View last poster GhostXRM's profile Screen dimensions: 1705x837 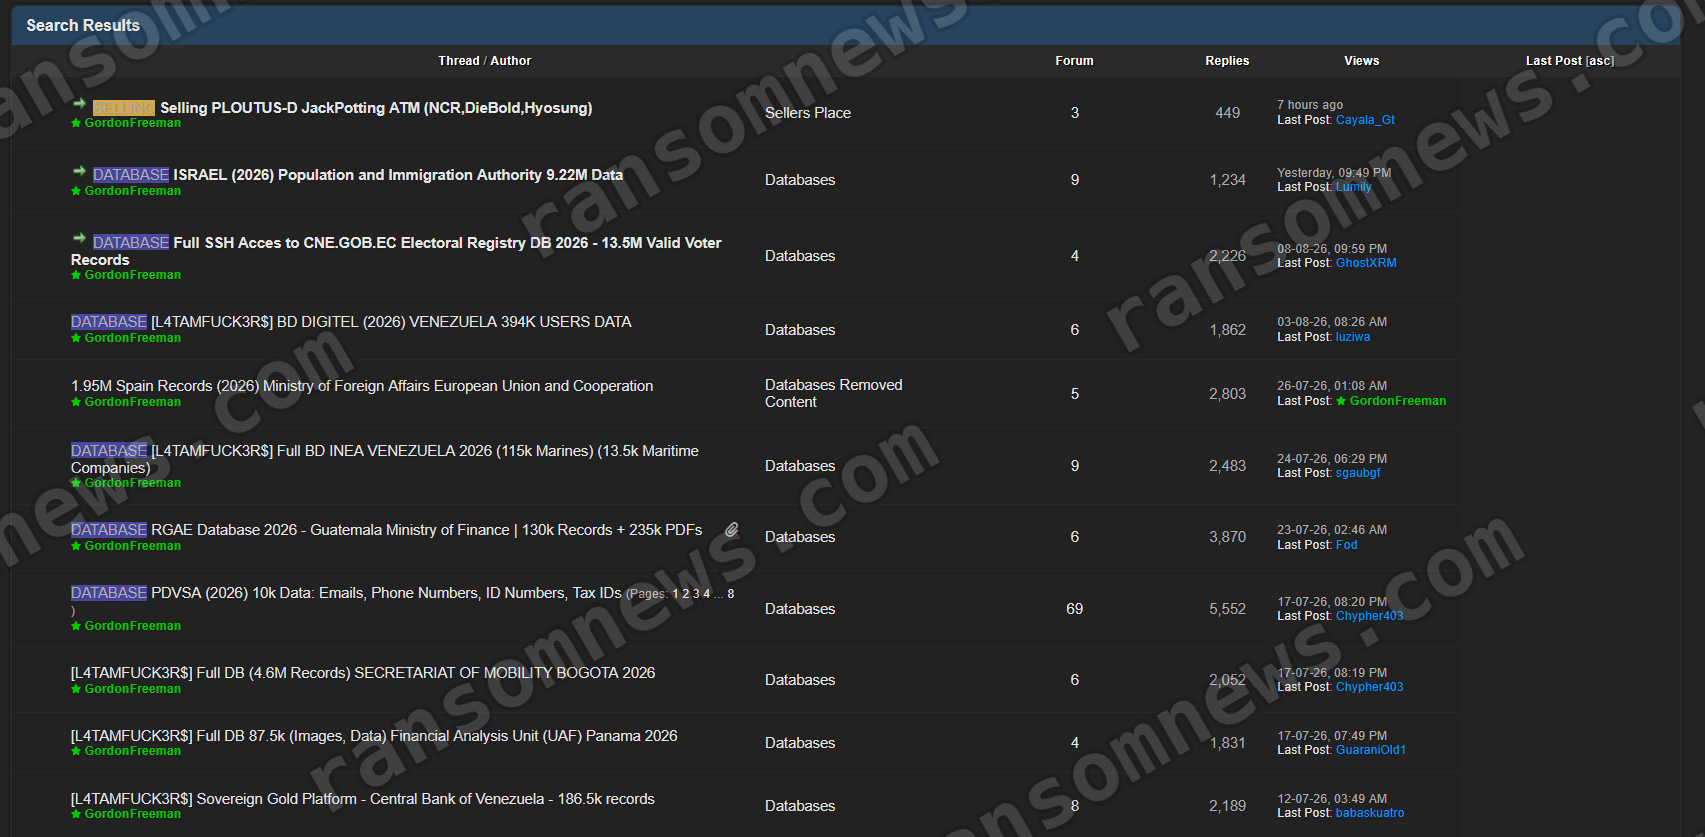pos(1366,263)
